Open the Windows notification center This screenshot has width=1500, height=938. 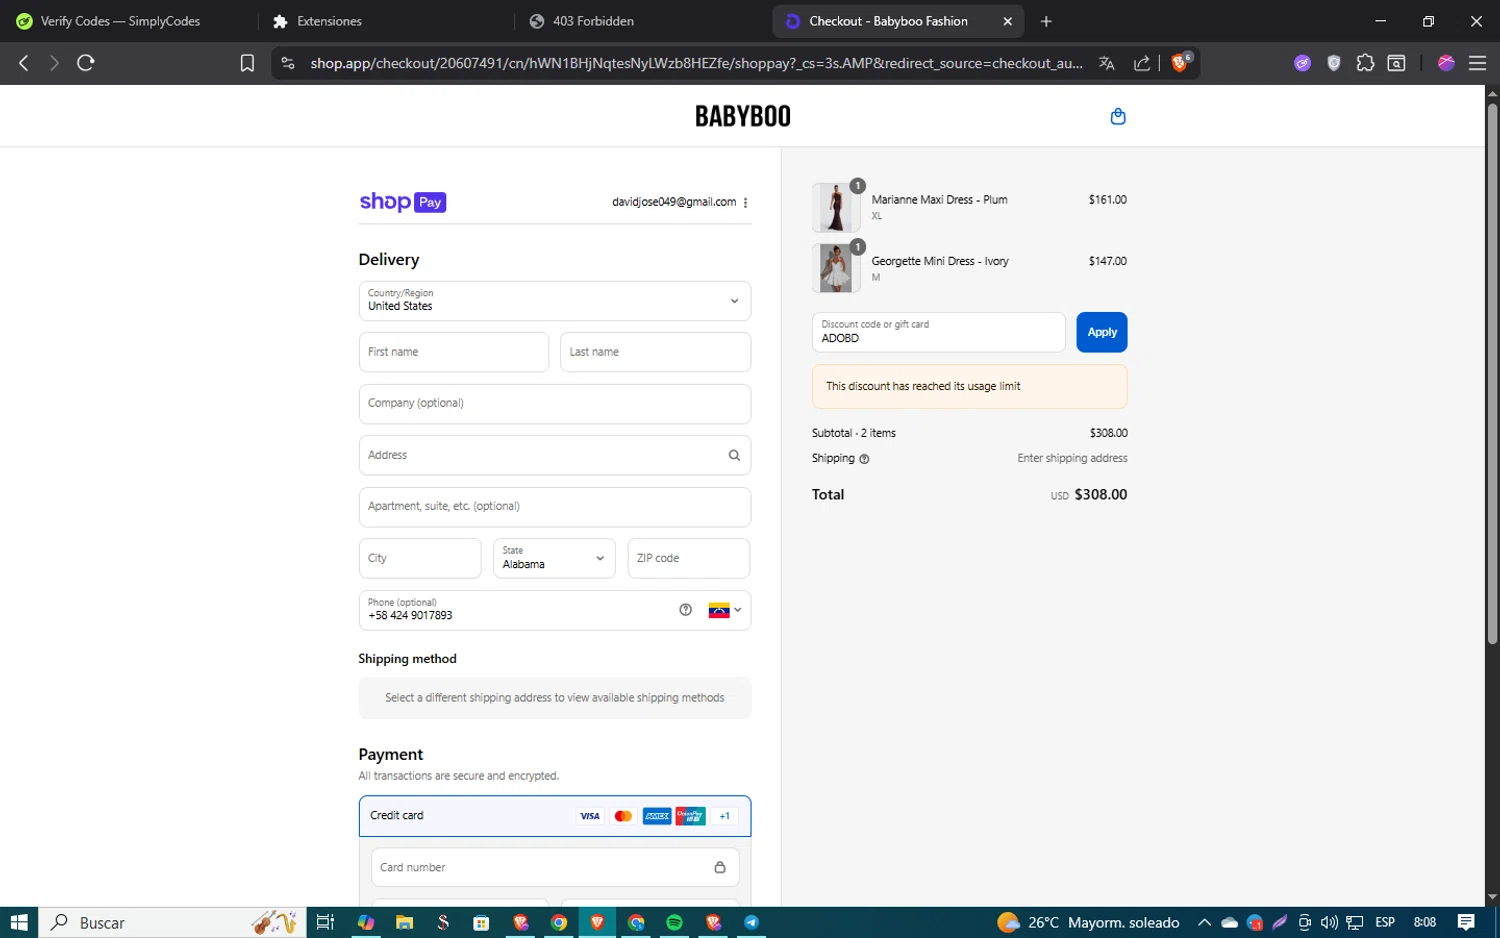click(x=1466, y=922)
